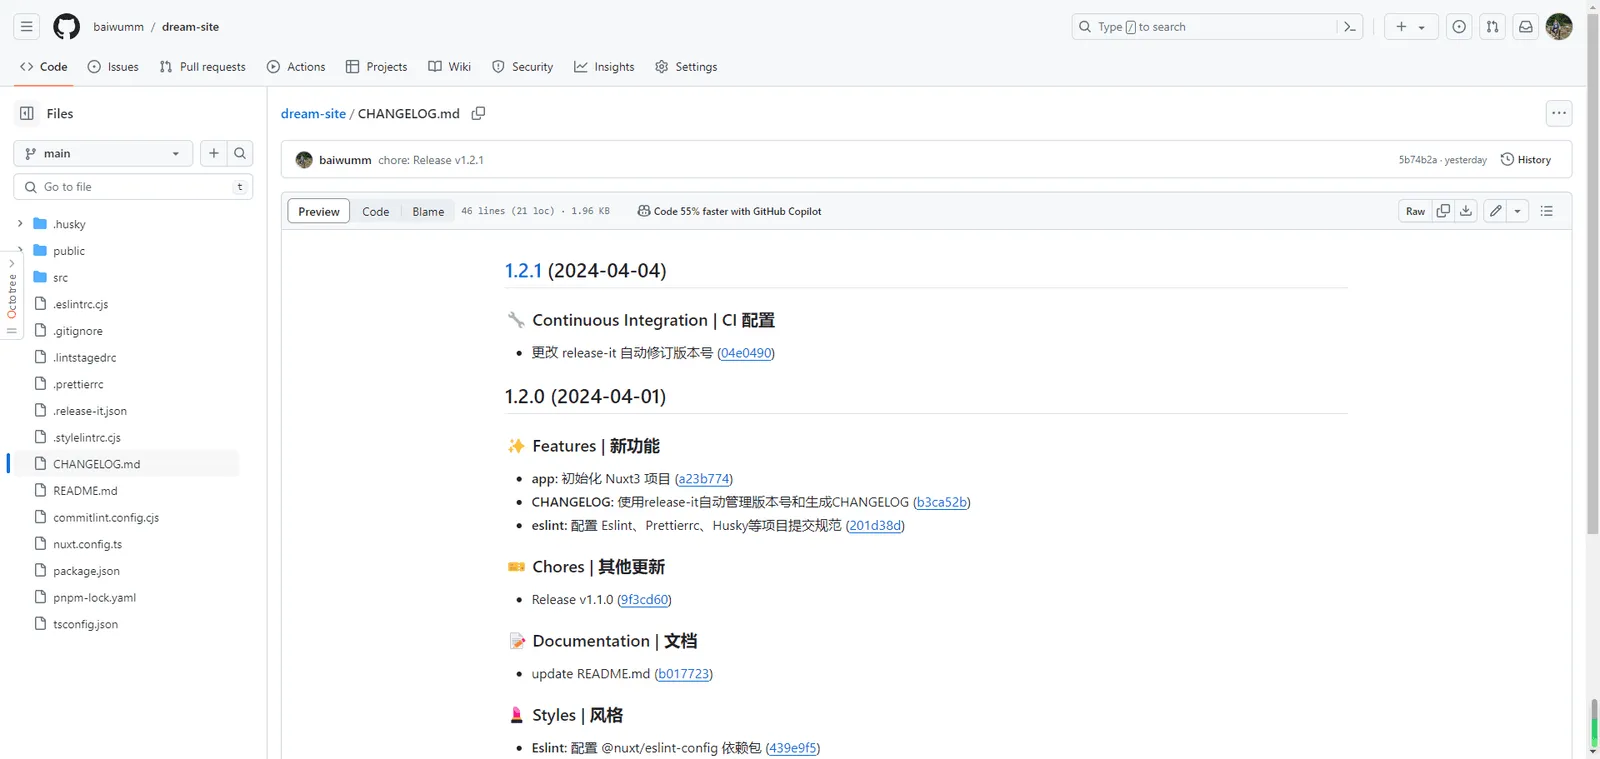Switch to Code source view
This screenshot has width=1600, height=759.
click(x=376, y=211)
